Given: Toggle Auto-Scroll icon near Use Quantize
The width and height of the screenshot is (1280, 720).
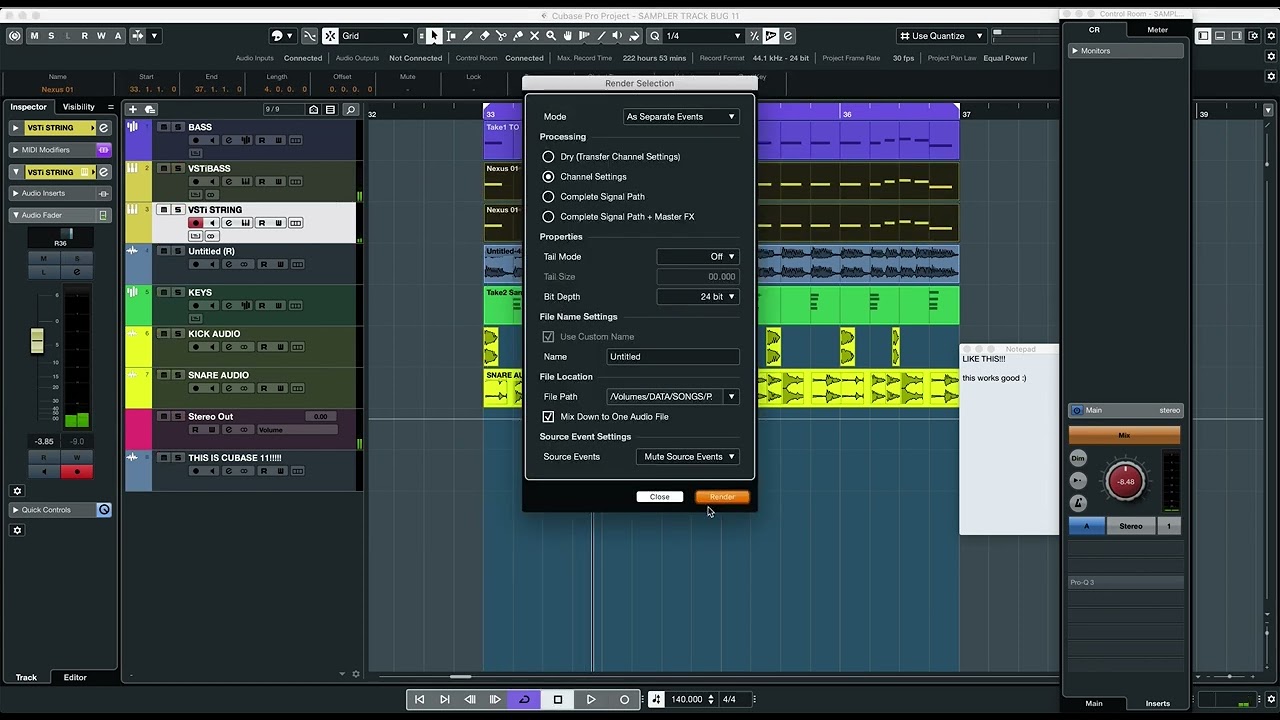Looking at the screenshot, I should point(771,36).
